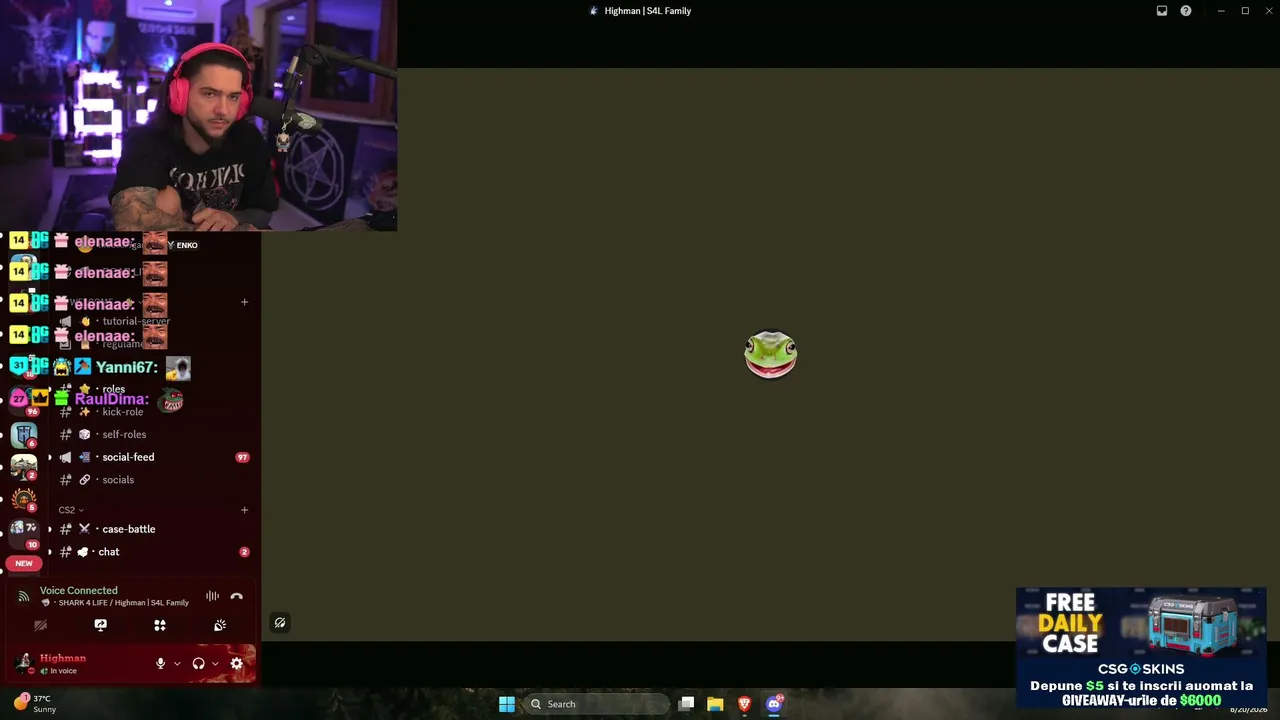
Task: Start an activity from voice panel
Action: click(x=160, y=625)
